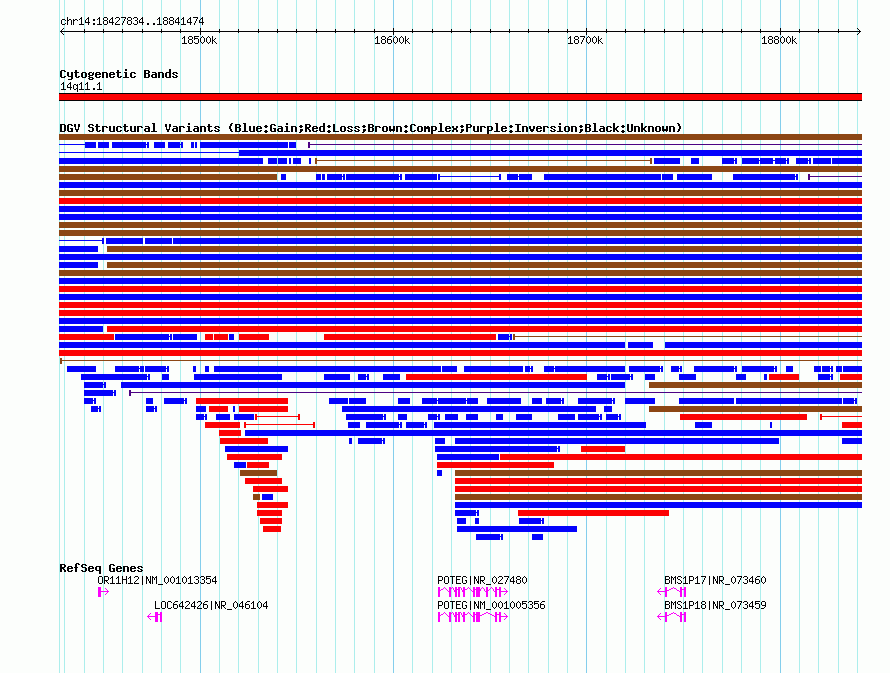Click the 18800k ruler label
This screenshot has width=890, height=673.
click(x=779, y=40)
